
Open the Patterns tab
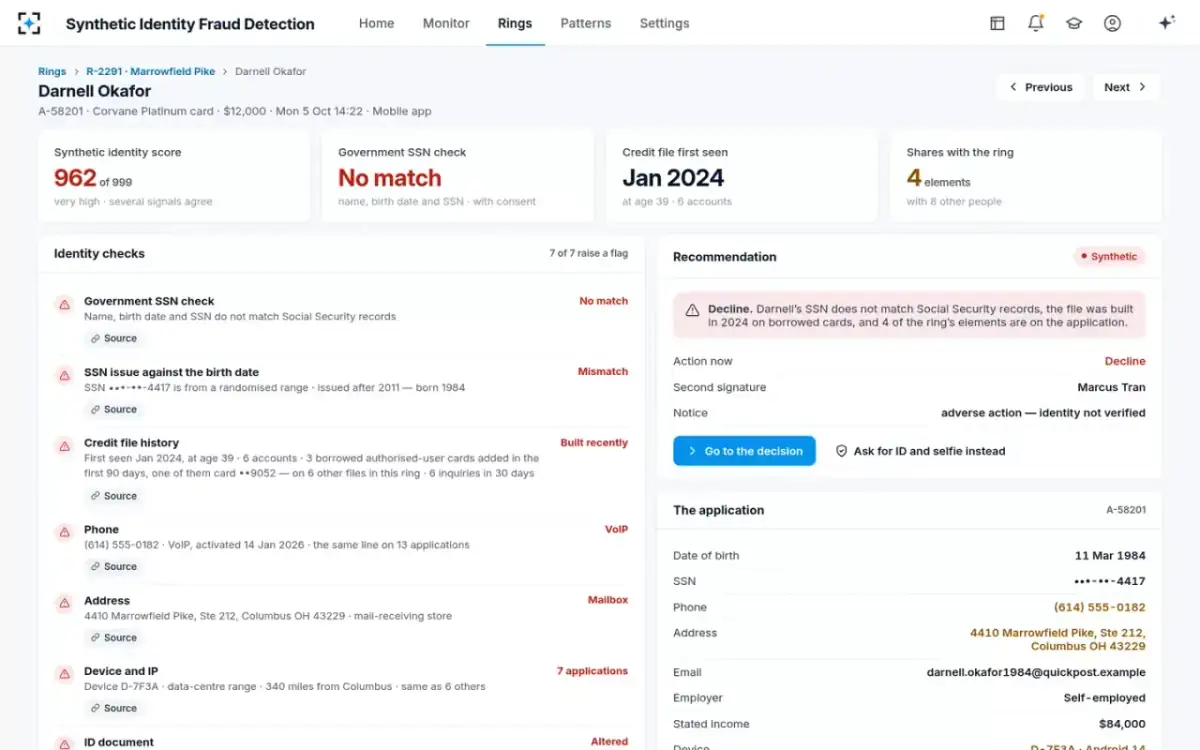tap(586, 23)
